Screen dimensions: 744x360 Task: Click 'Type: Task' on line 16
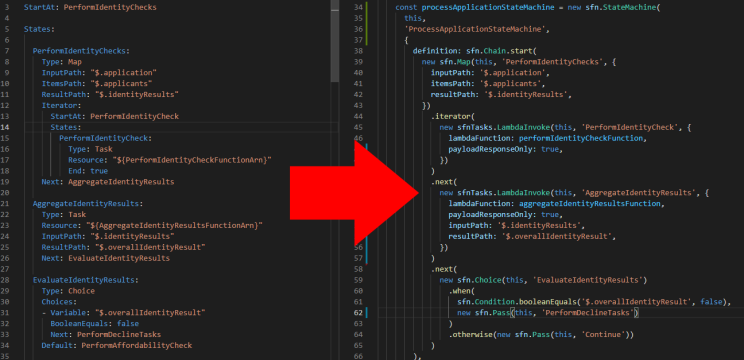tap(90, 149)
